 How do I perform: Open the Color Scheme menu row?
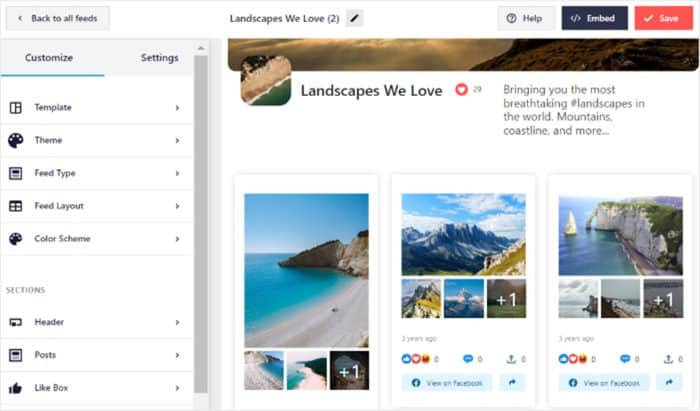pos(96,239)
